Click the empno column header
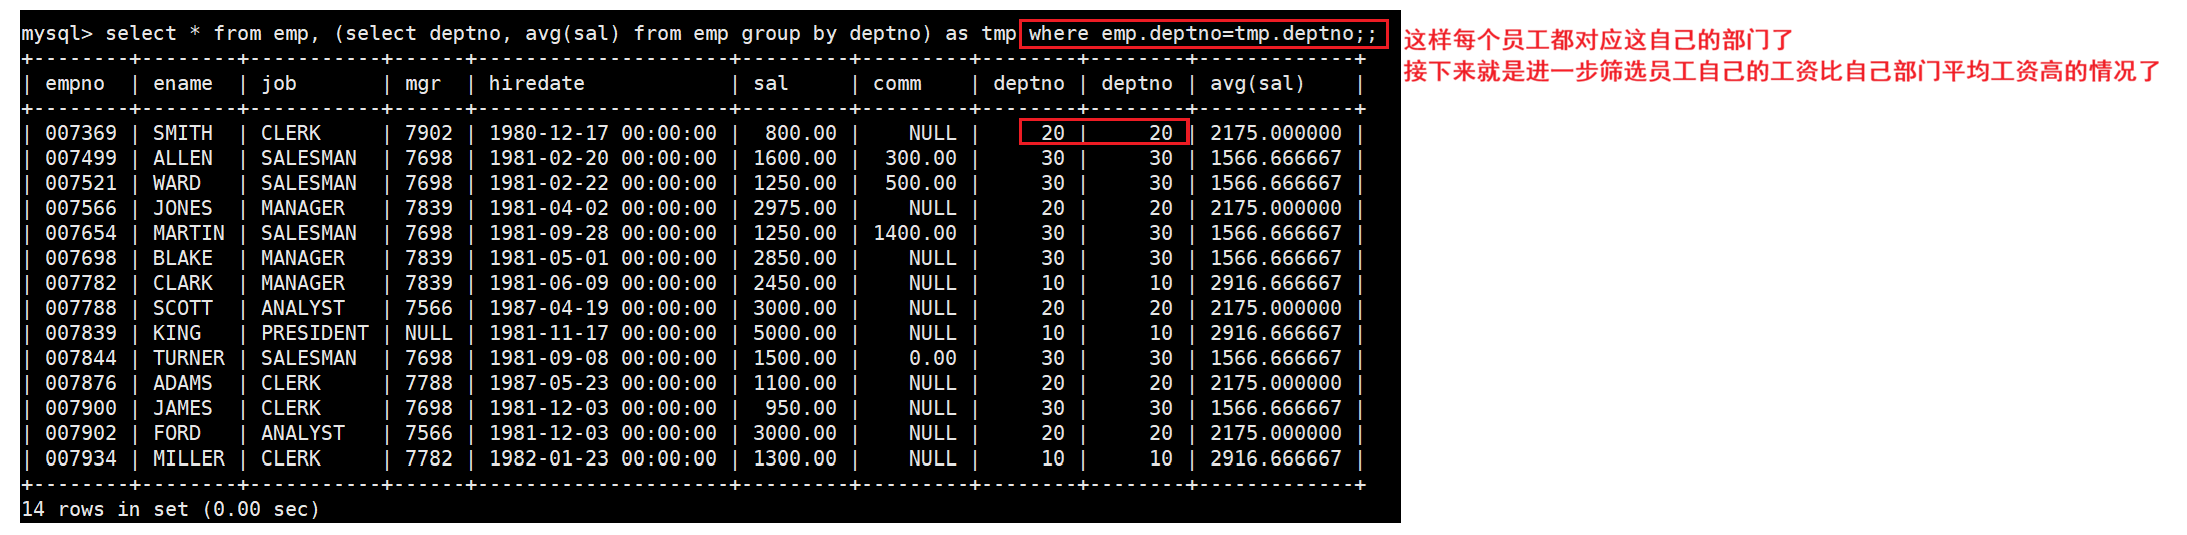Screen dimensions: 2187x535 tap(75, 84)
